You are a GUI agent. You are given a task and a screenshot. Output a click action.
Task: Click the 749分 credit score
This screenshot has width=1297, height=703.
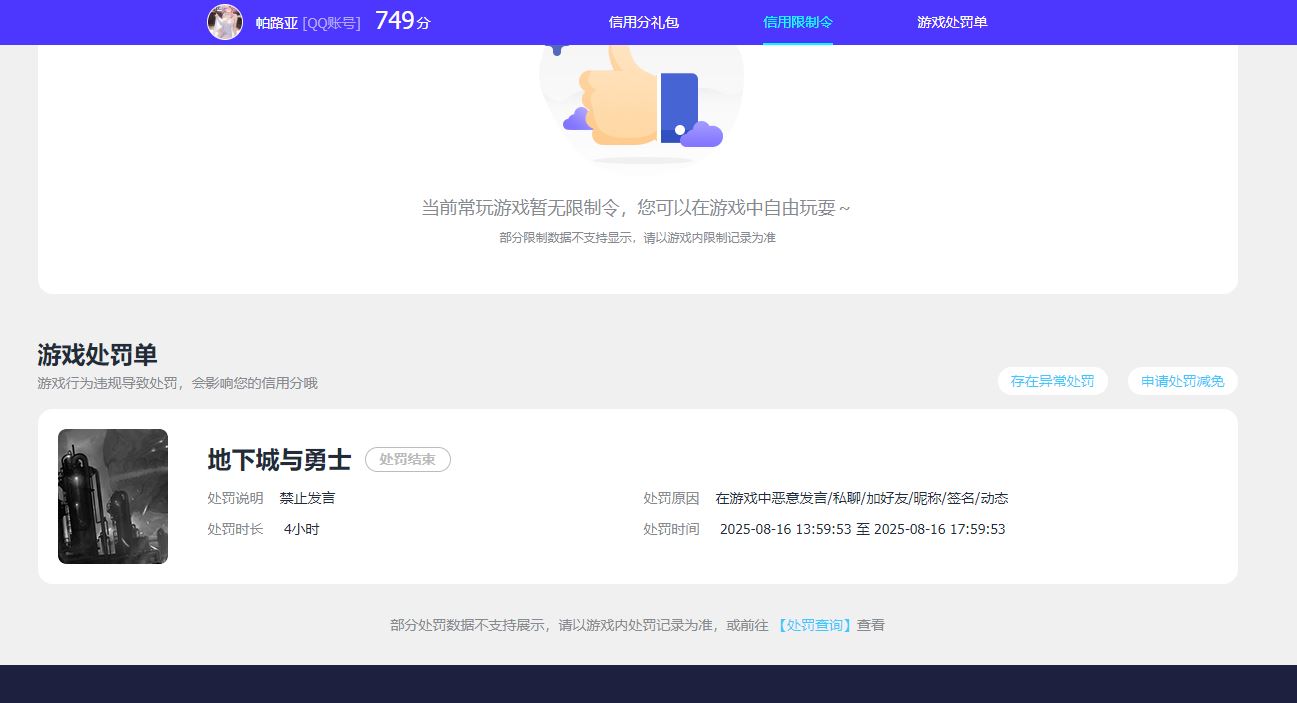402,21
